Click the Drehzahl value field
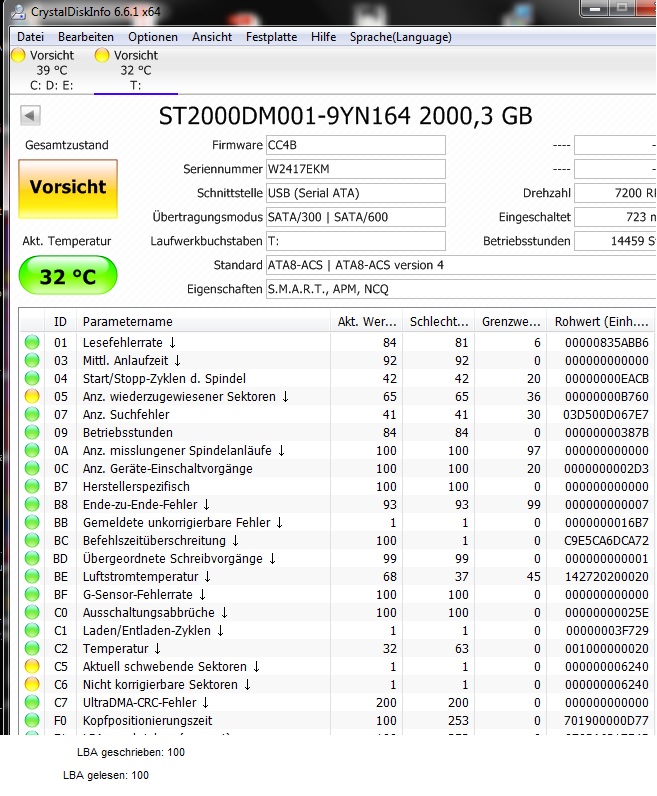The width and height of the screenshot is (657, 796). click(x=615, y=193)
